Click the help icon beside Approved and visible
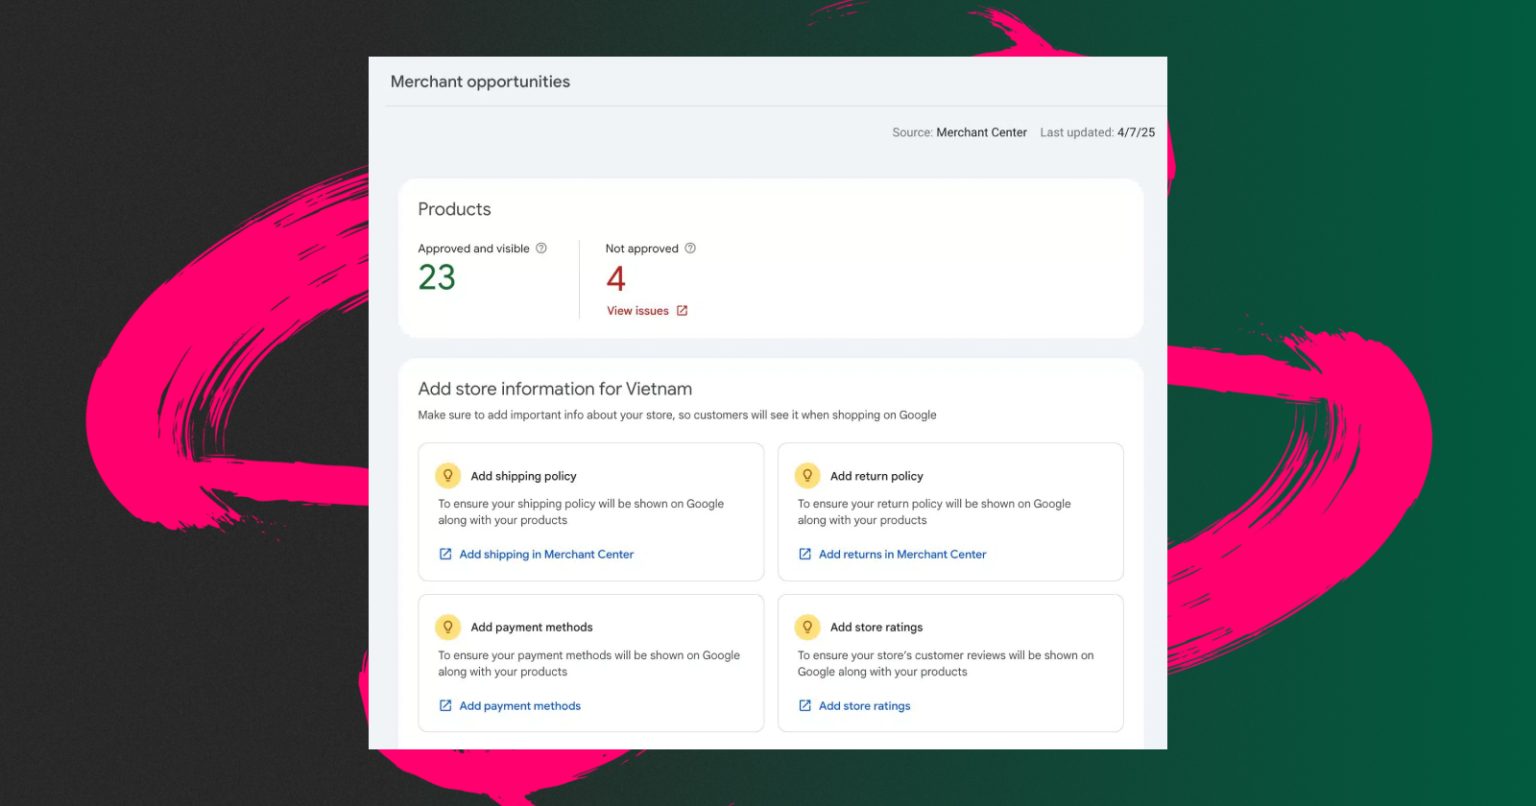 pos(541,248)
